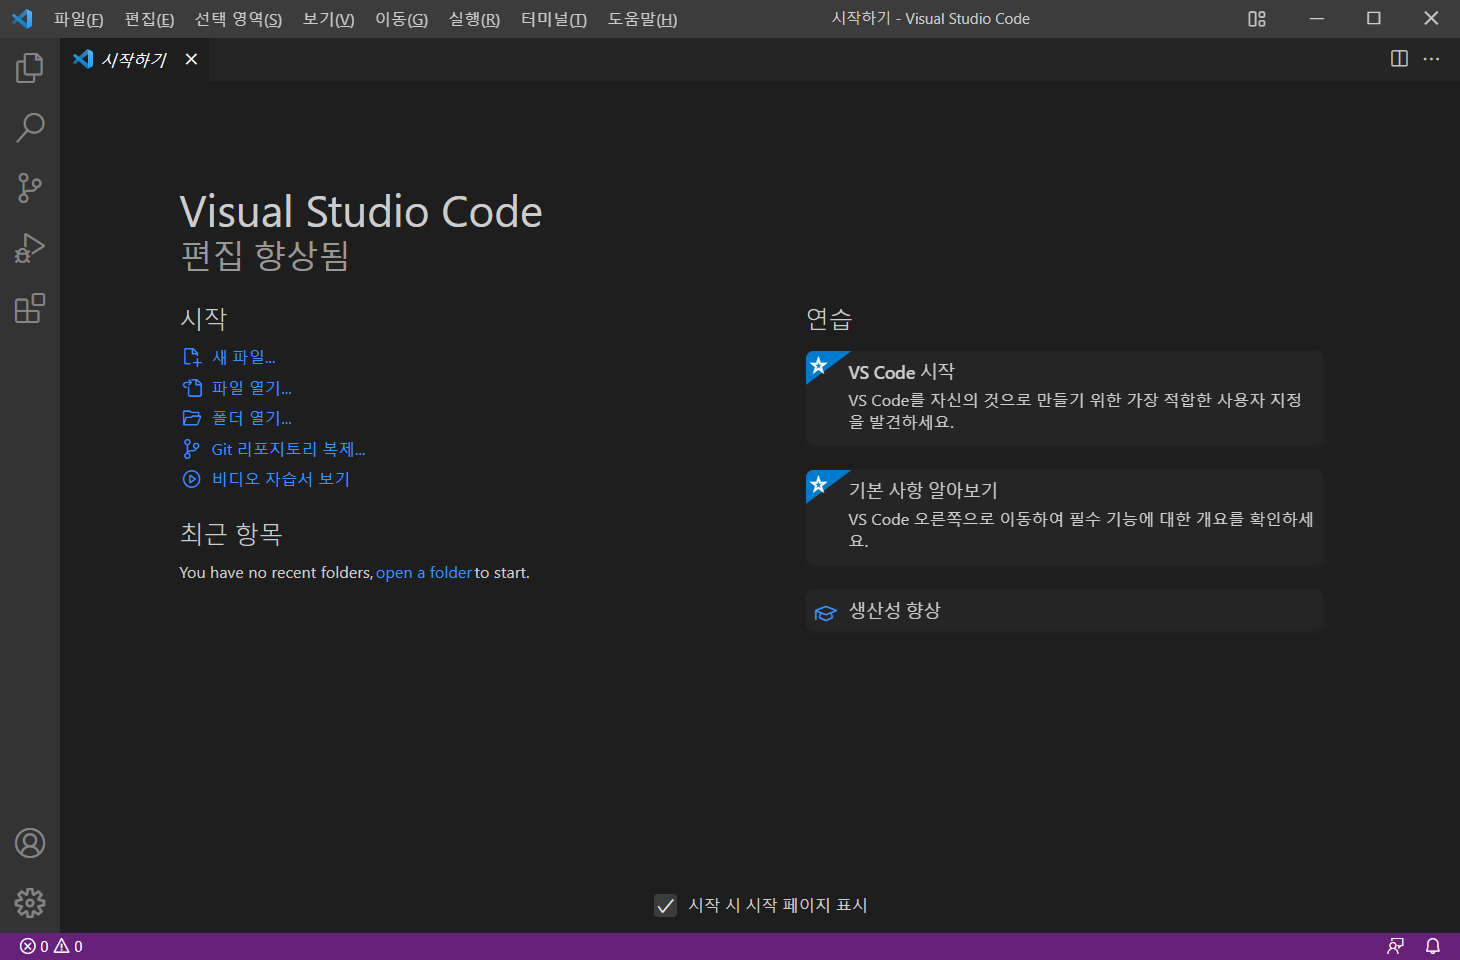Image resolution: width=1460 pixels, height=960 pixels.
Task: Click the star badge on VS Code 시작 card
Action: [820, 365]
